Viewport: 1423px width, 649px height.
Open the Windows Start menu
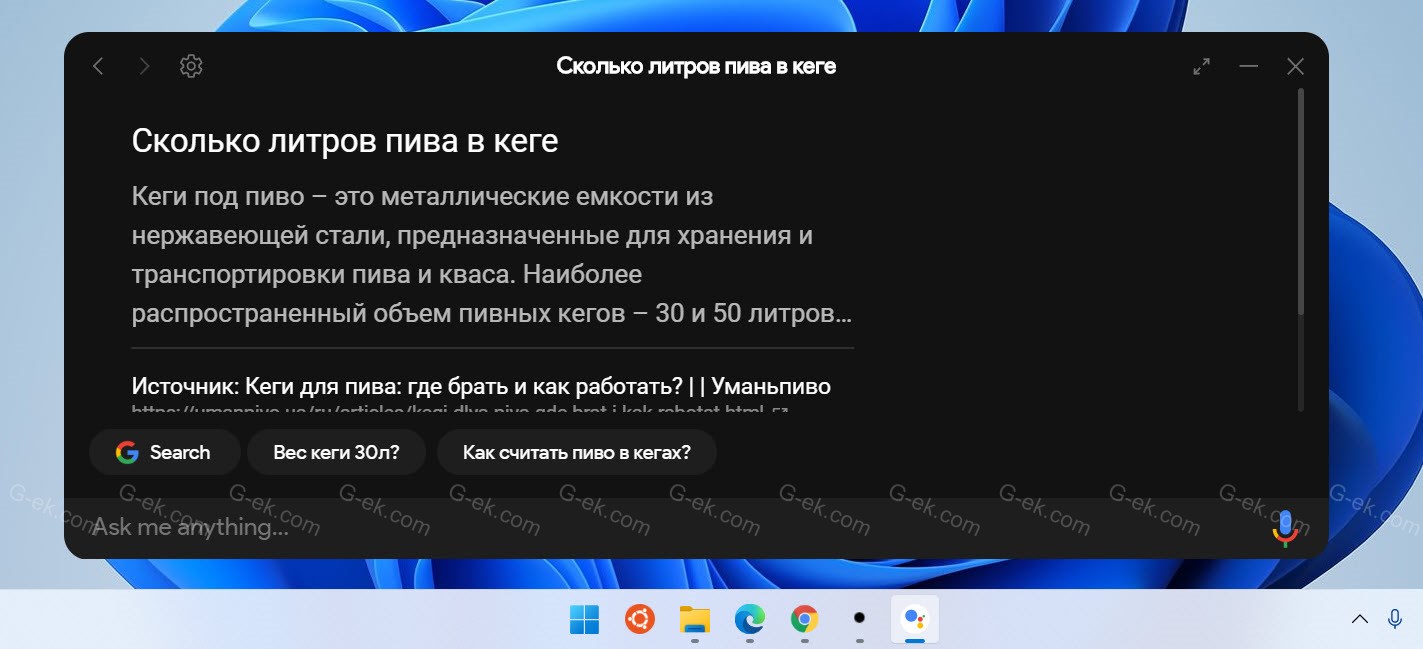tap(584, 620)
